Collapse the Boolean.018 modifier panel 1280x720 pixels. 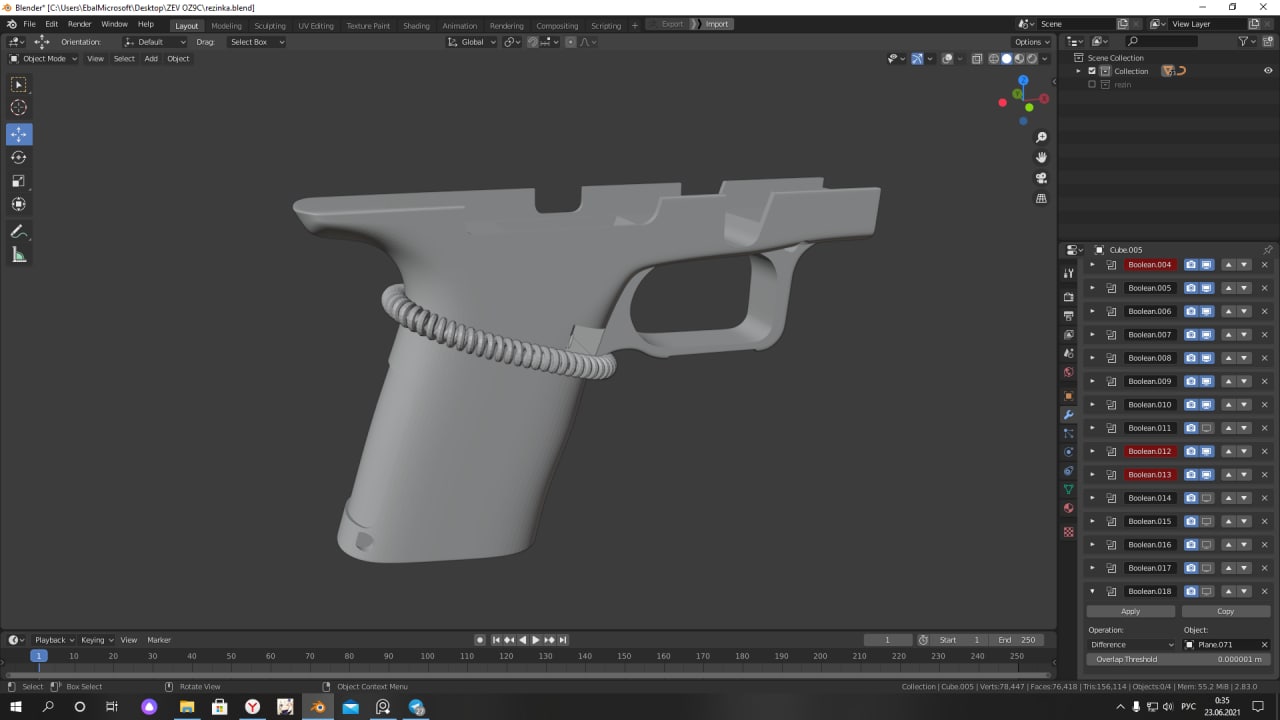1092,591
